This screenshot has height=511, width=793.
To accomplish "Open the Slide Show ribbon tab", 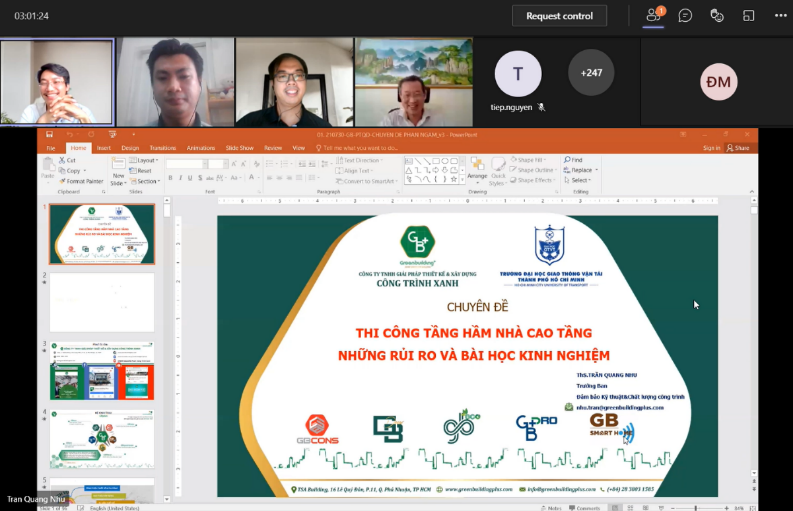I will click(x=239, y=147).
